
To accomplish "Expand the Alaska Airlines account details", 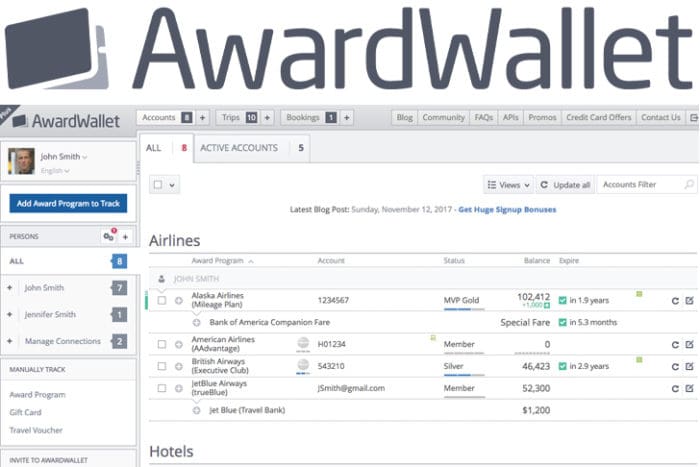I will click(x=179, y=300).
